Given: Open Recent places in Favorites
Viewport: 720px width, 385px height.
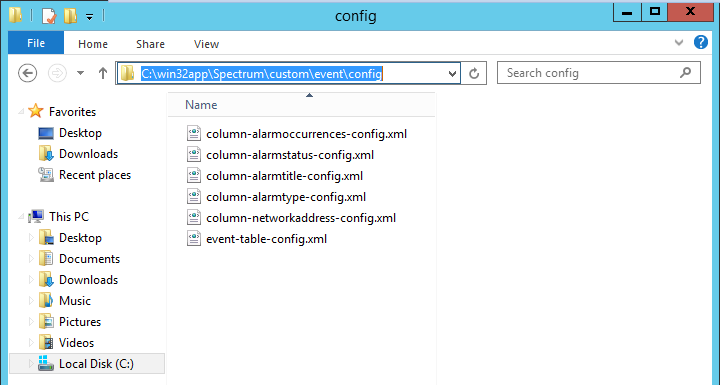Looking at the screenshot, I should point(95,175).
